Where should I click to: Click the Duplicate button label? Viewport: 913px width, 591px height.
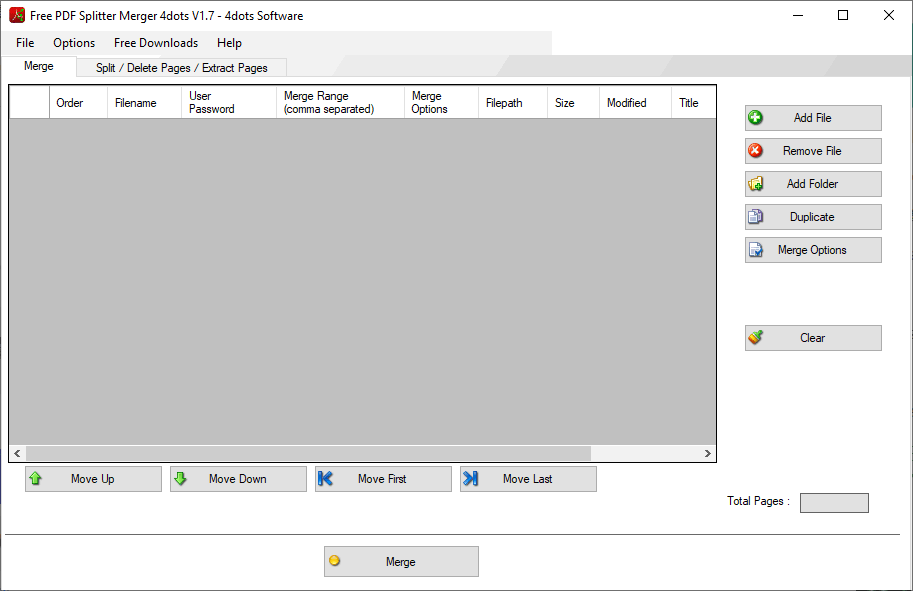(812, 217)
